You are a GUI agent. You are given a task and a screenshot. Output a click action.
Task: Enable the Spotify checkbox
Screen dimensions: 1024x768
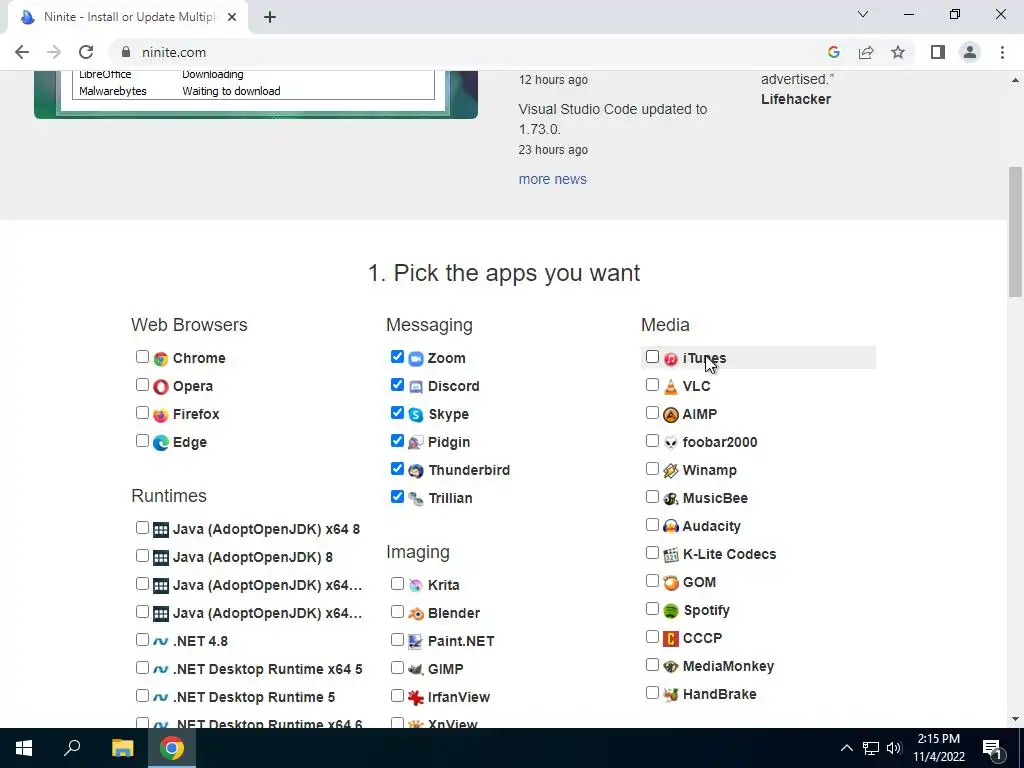tap(652, 609)
